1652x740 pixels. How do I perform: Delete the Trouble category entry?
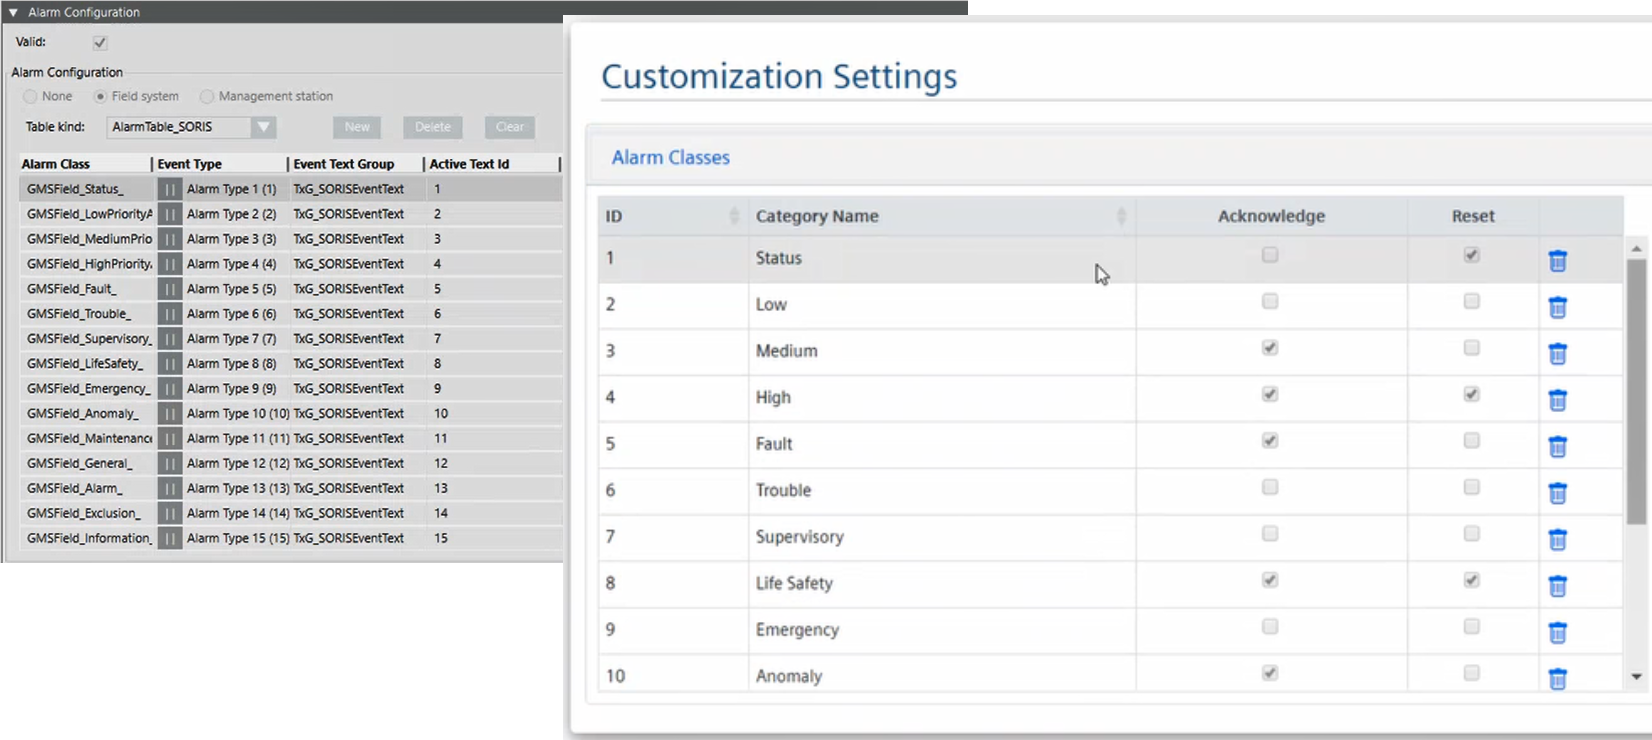point(1557,493)
